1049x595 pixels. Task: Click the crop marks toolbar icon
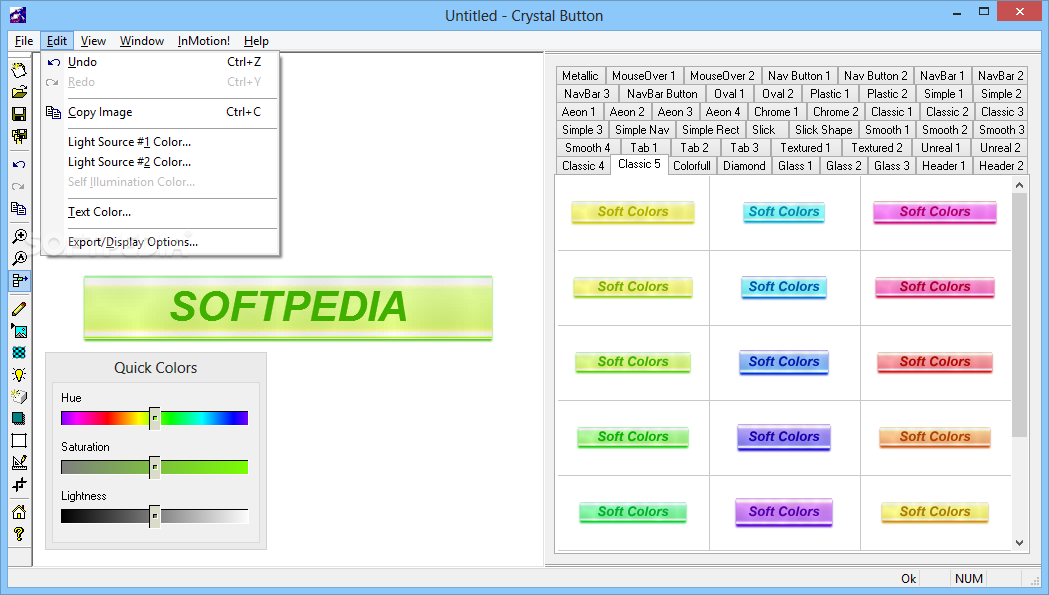19,485
